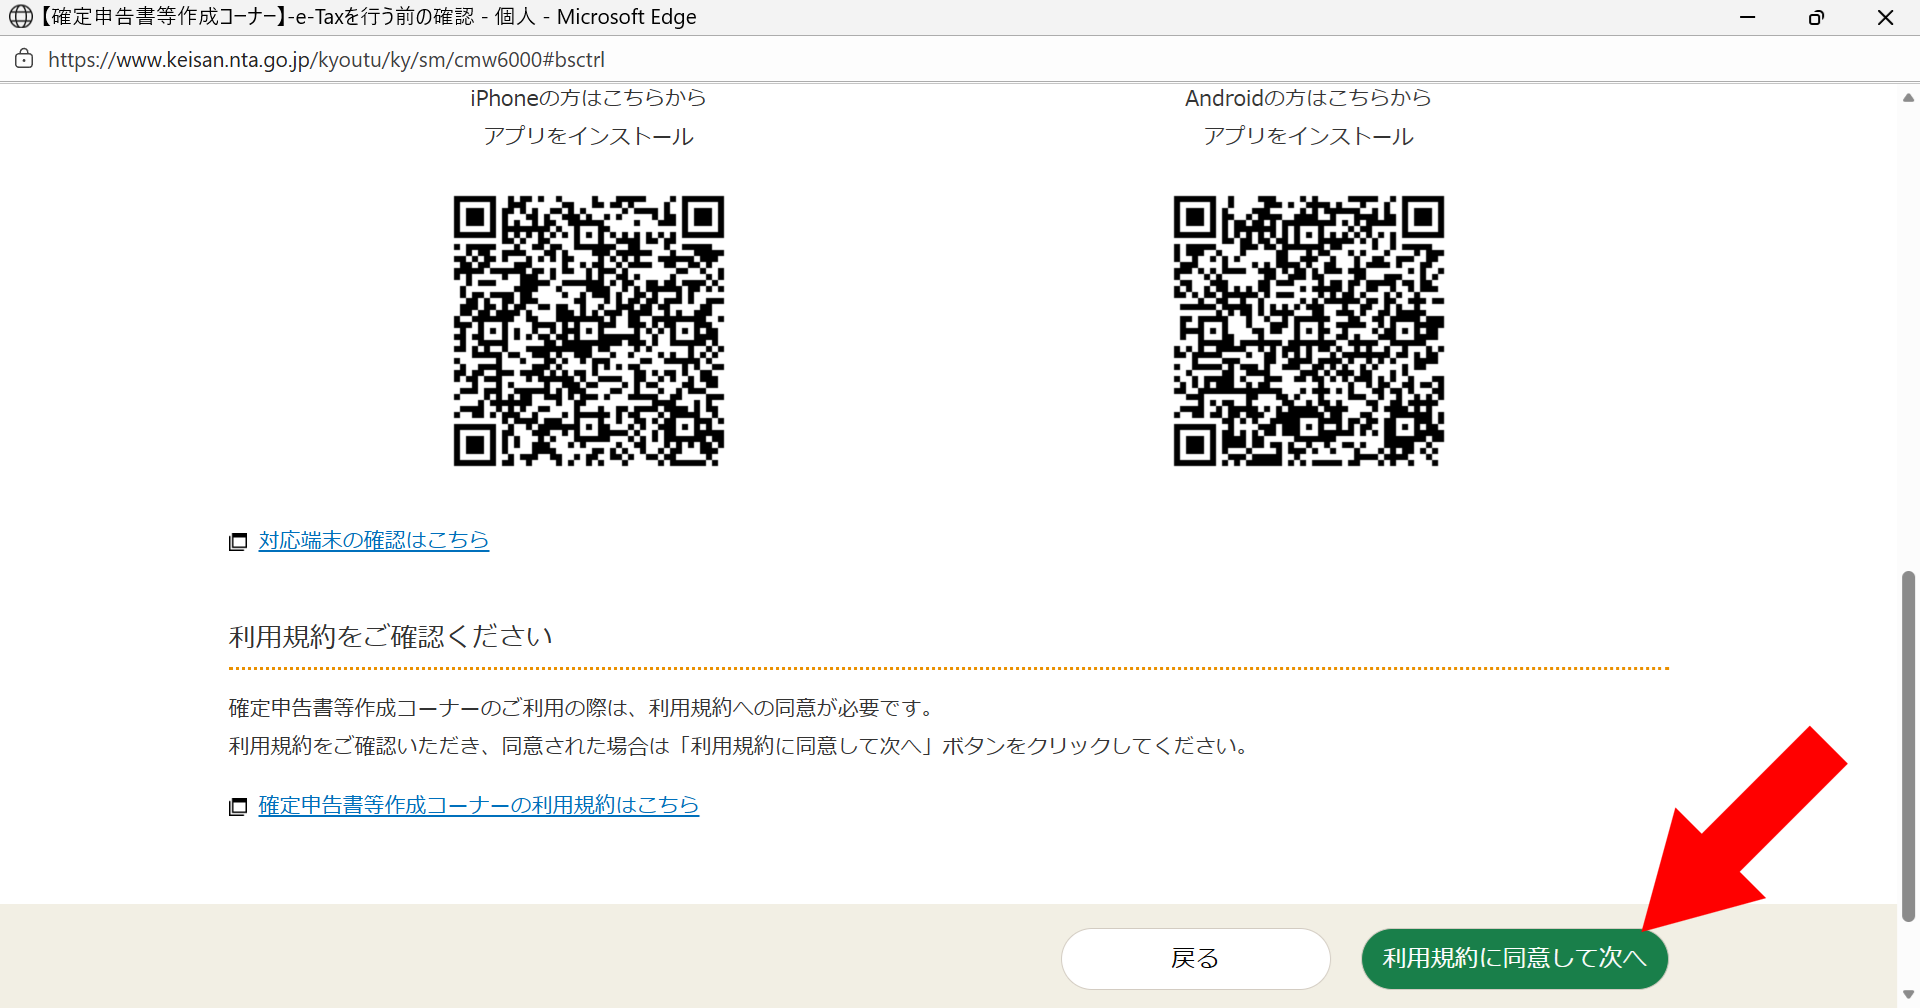Click the new-window icon beside 対応端末の確認はこちら
Image resolution: width=1920 pixels, height=1008 pixels.
(x=238, y=542)
